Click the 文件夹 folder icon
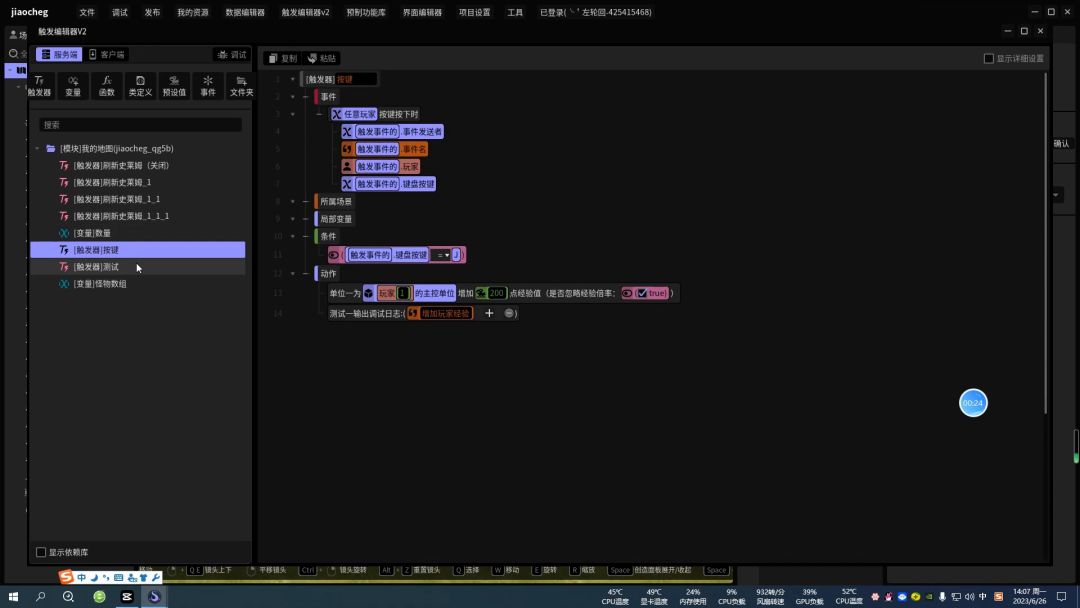1080x608 pixels. [x=241, y=85]
